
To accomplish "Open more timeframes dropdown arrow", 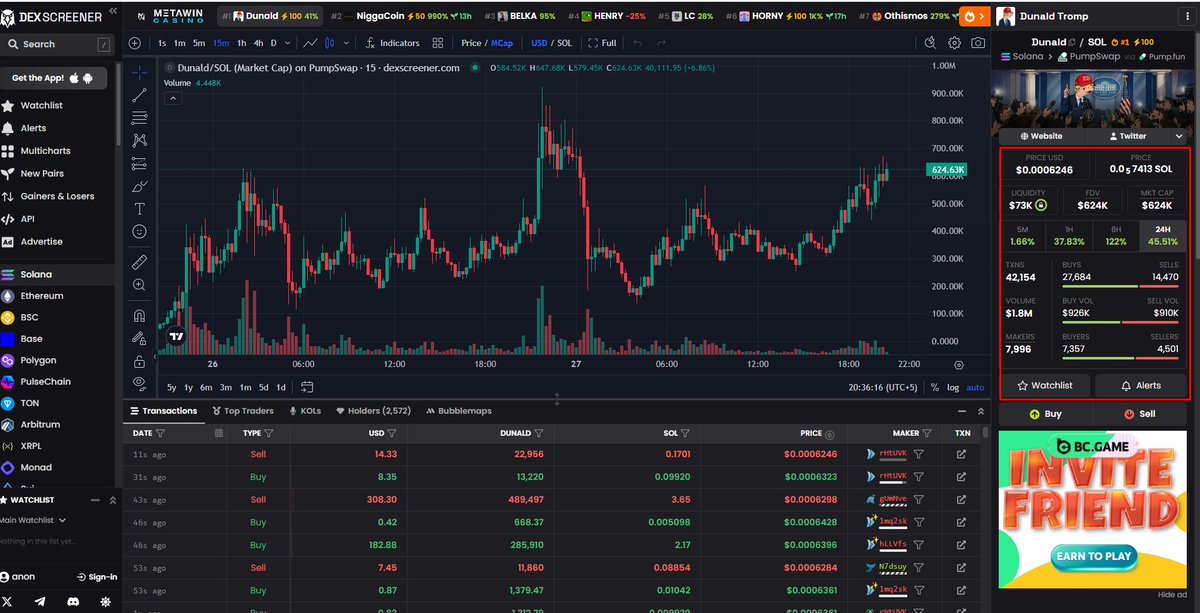I will (287, 43).
